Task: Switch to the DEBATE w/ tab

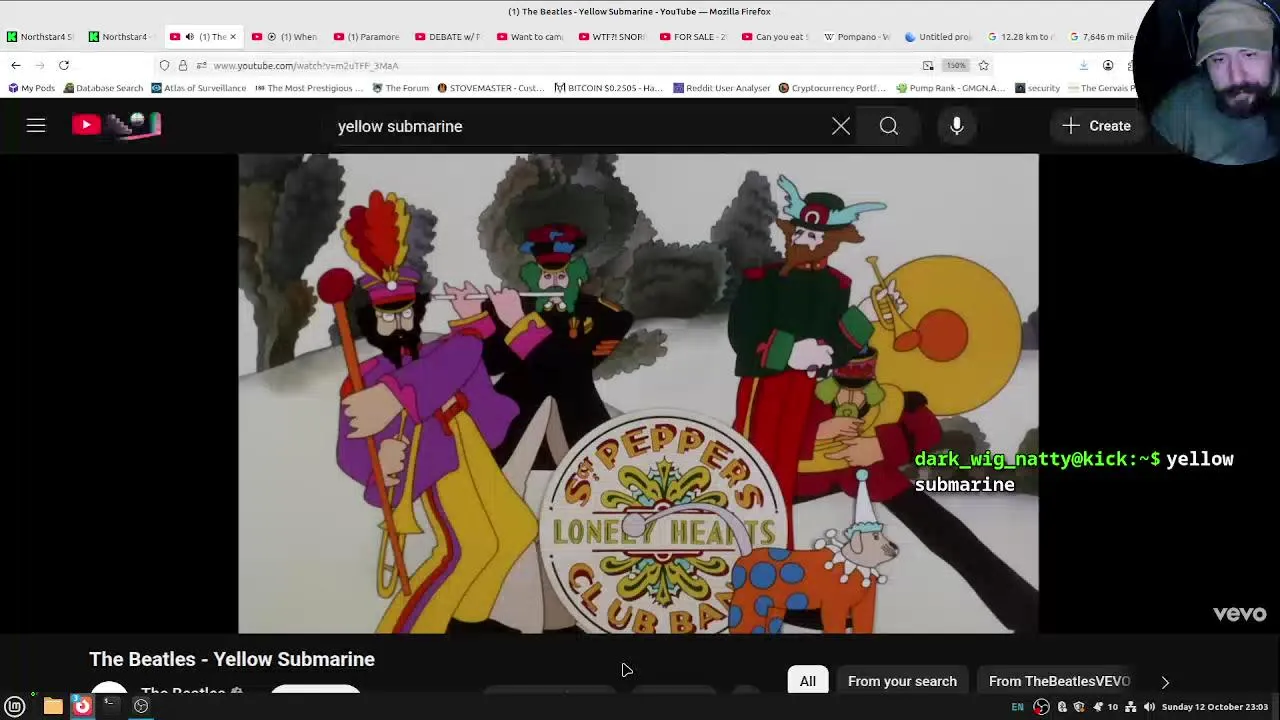Action: pos(448,37)
